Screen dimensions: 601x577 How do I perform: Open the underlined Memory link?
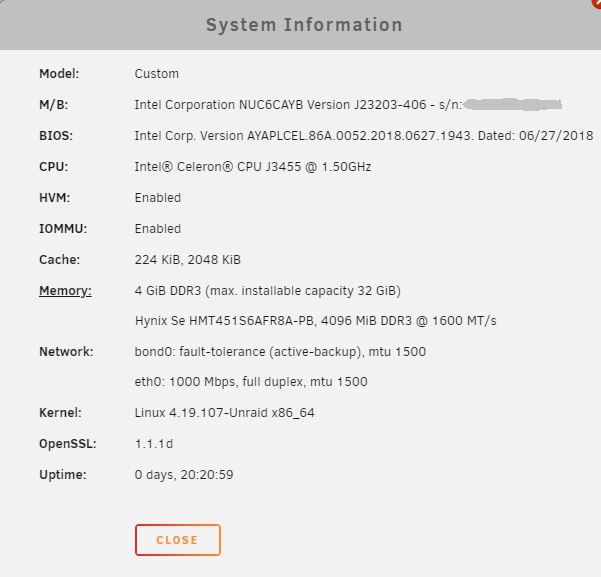click(x=65, y=291)
